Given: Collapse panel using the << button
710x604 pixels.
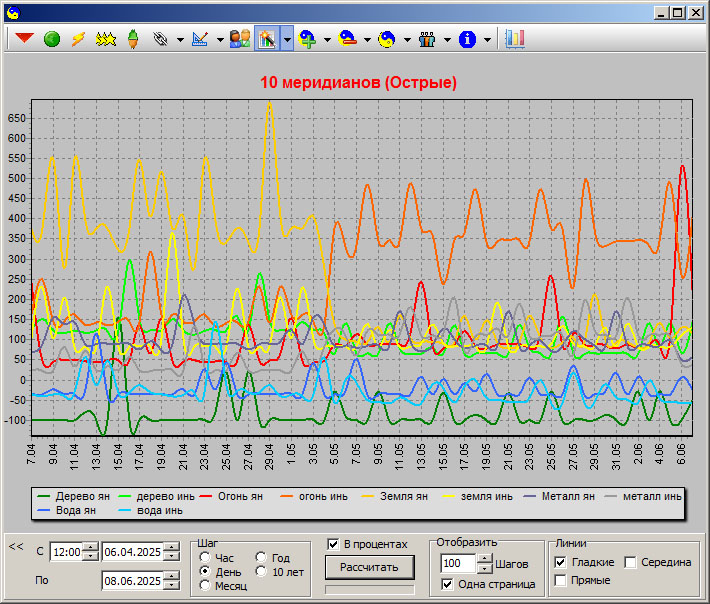Looking at the screenshot, I should 16,546.
